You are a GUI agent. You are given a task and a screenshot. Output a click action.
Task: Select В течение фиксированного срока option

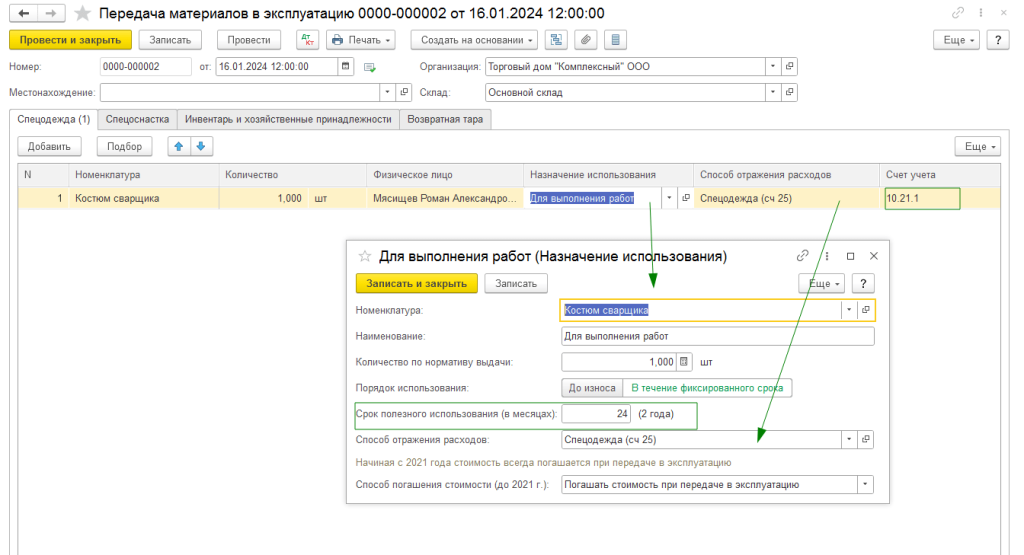706,387
